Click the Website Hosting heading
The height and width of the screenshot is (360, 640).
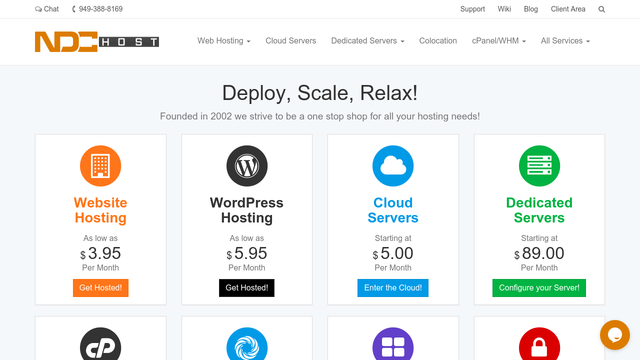click(x=100, y=210)
